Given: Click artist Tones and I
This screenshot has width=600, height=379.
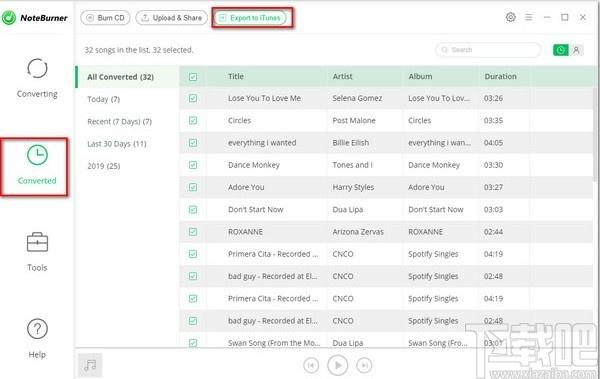Looking at the screenshot, I should 352,165.
